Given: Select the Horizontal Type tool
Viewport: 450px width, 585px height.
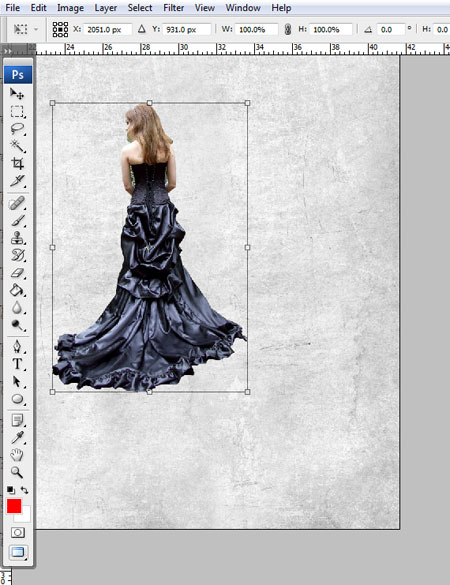Looking at the screenshot, I should point(17,364).
